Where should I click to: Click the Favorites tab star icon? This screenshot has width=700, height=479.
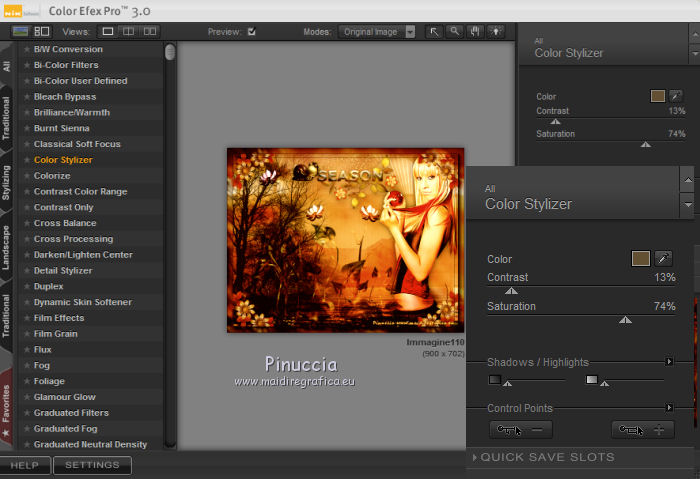6,433
